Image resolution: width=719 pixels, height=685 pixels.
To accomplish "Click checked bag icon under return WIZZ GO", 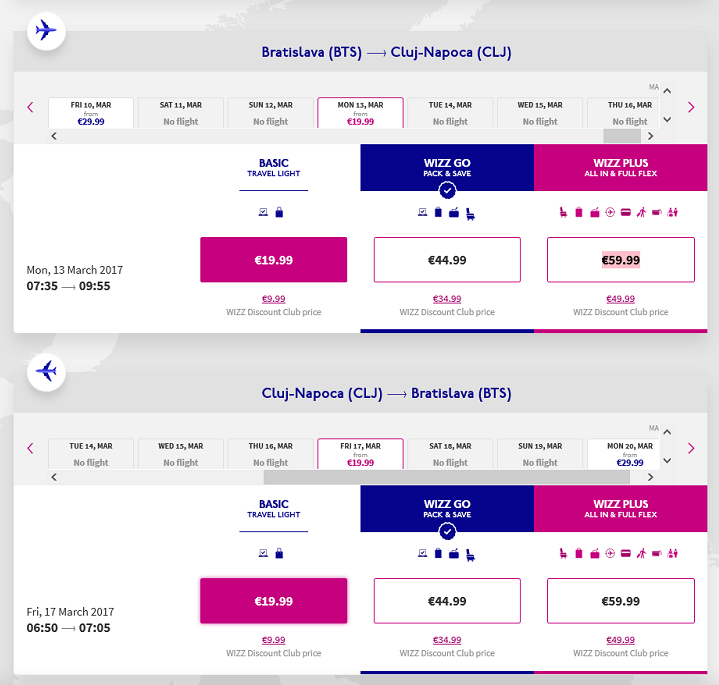I will pyautogui.click(x=438, y=553).
